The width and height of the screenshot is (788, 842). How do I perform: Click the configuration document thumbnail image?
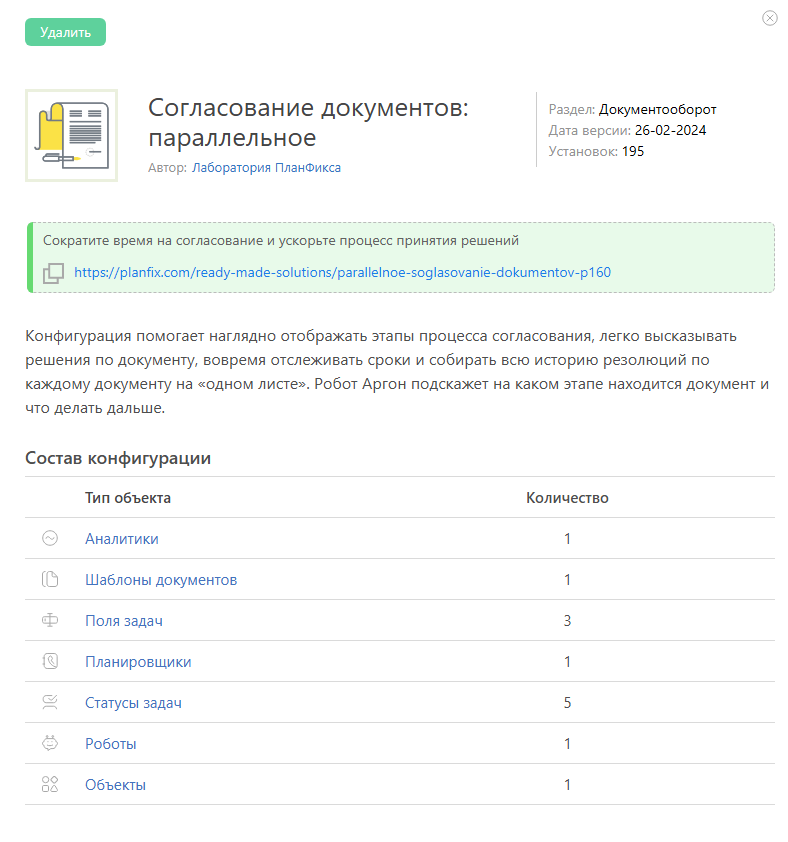71,135
